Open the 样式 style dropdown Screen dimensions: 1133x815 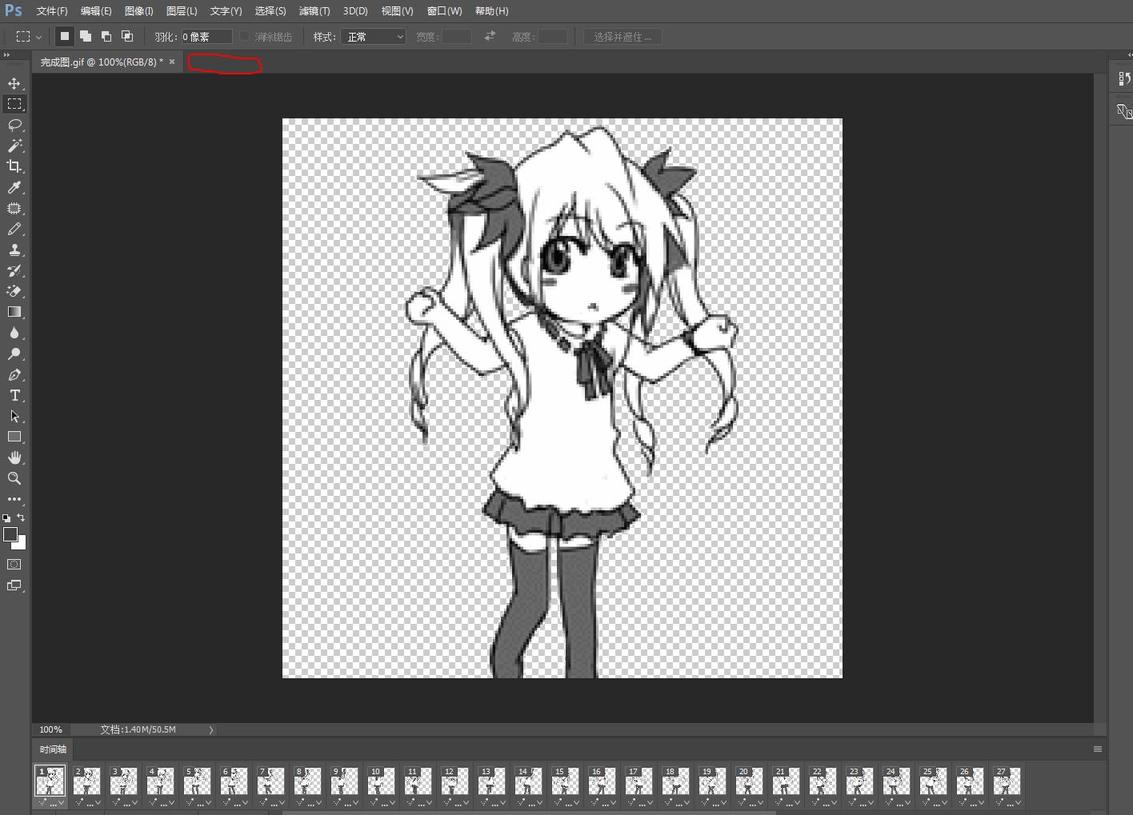click(373, 36)
